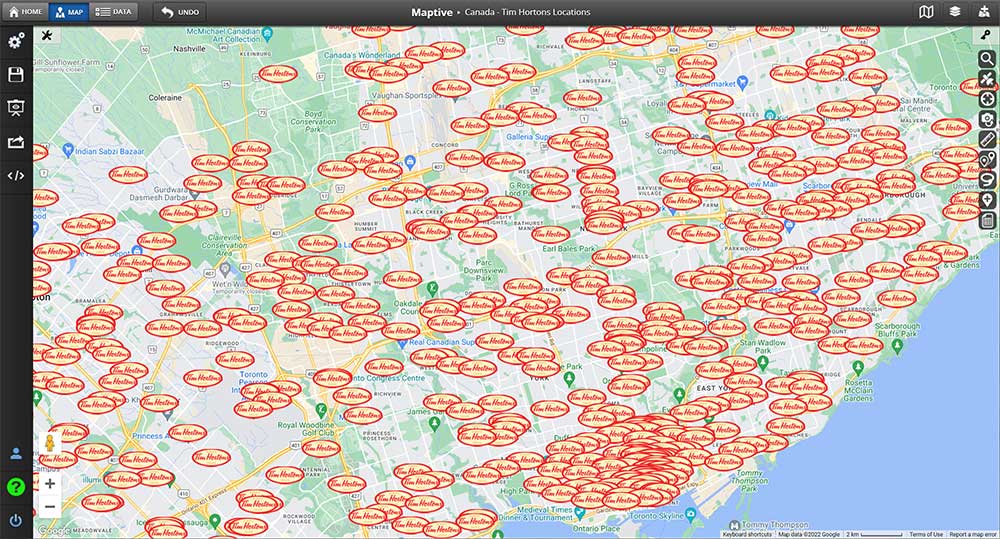Open map settings gears icon
The height and width of the screenshot is (539, 1000).
click(16, 41)
